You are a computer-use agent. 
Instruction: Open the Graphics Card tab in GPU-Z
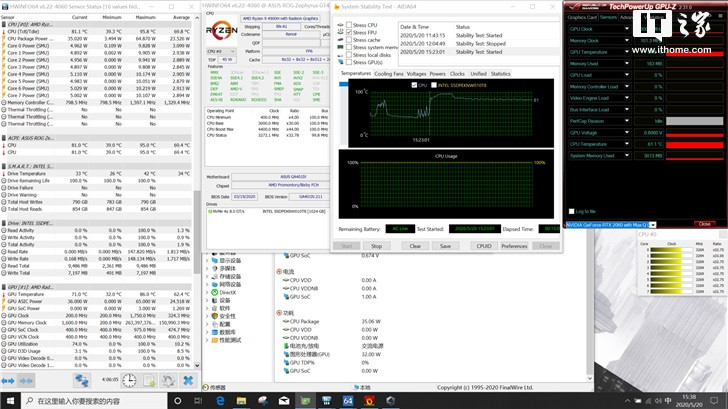tap(582, 17)
